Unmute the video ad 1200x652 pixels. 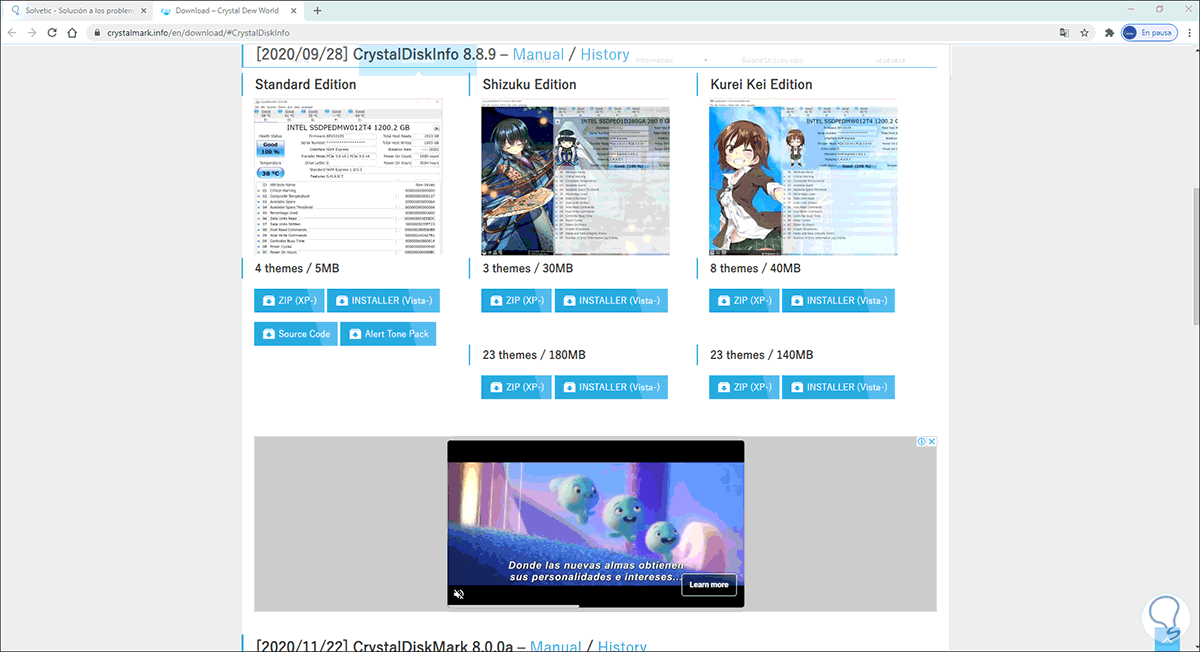point(459,594)
